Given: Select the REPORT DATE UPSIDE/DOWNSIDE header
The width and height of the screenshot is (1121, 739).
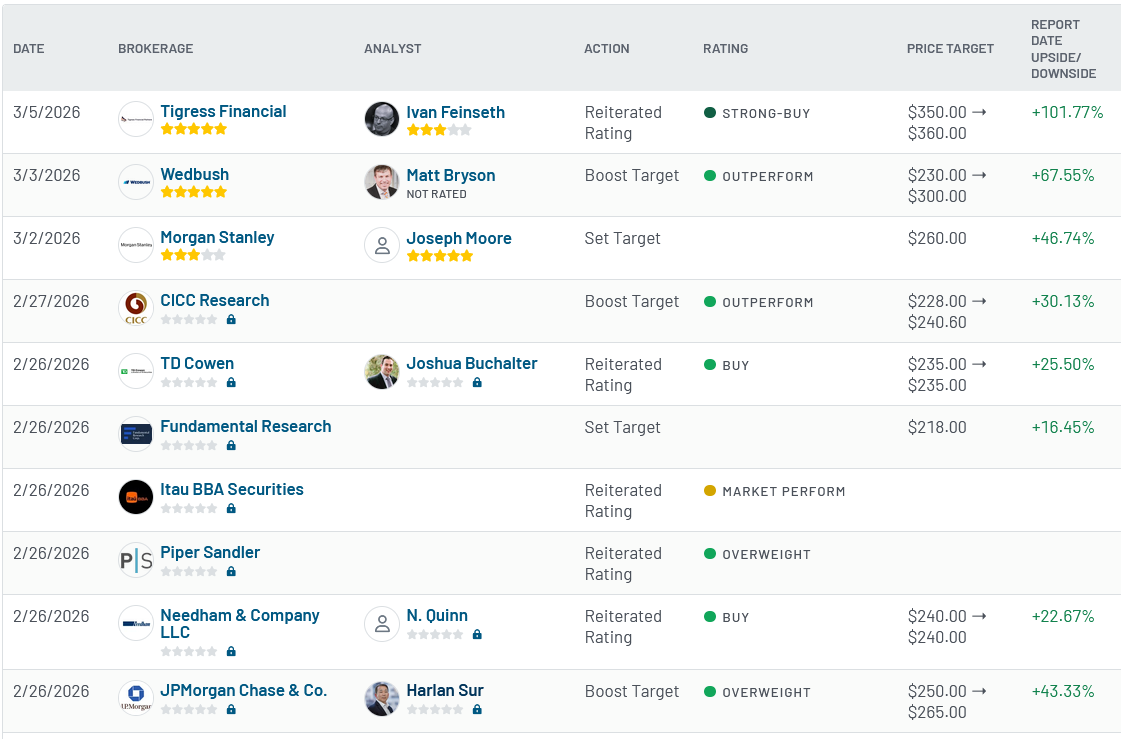Looking at the screenshot, I should 1063,49.
